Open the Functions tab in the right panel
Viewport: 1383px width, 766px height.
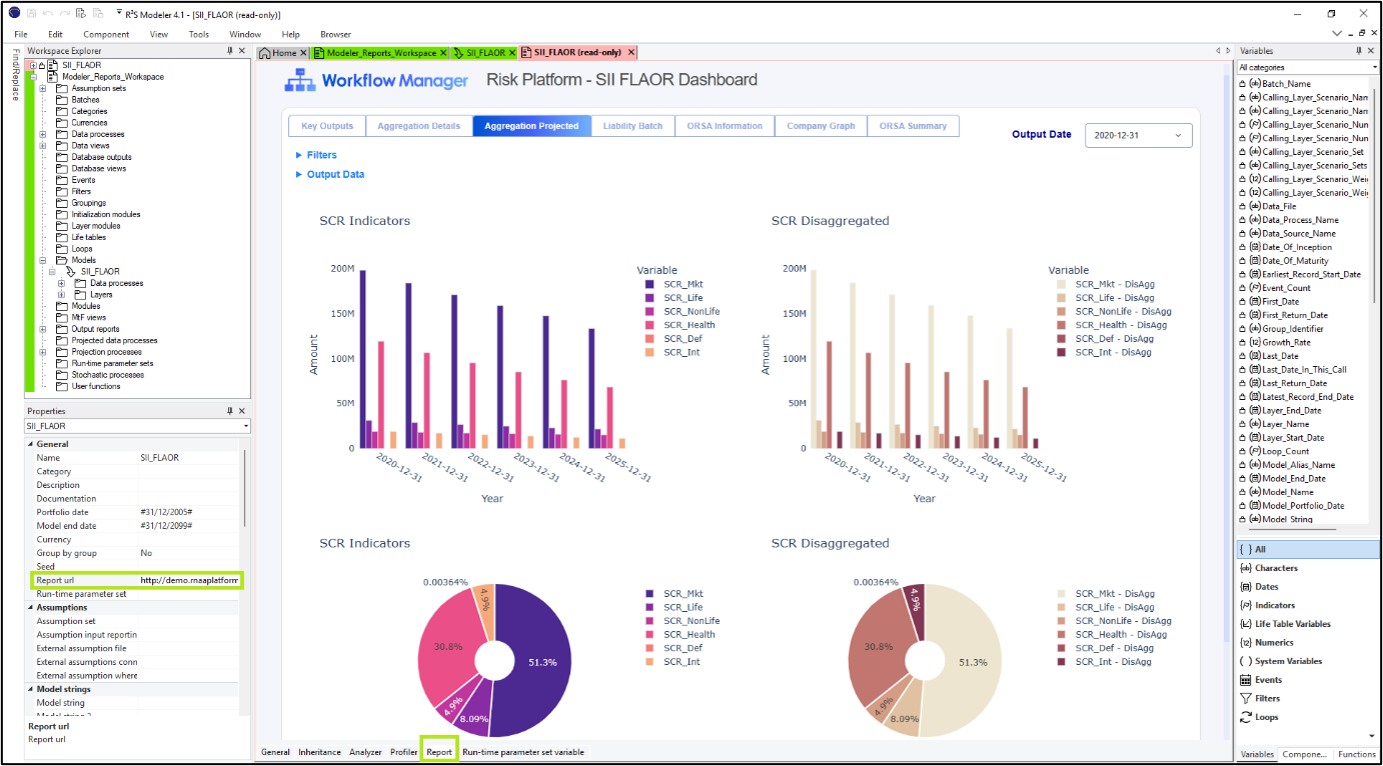tap(1356, 754)
